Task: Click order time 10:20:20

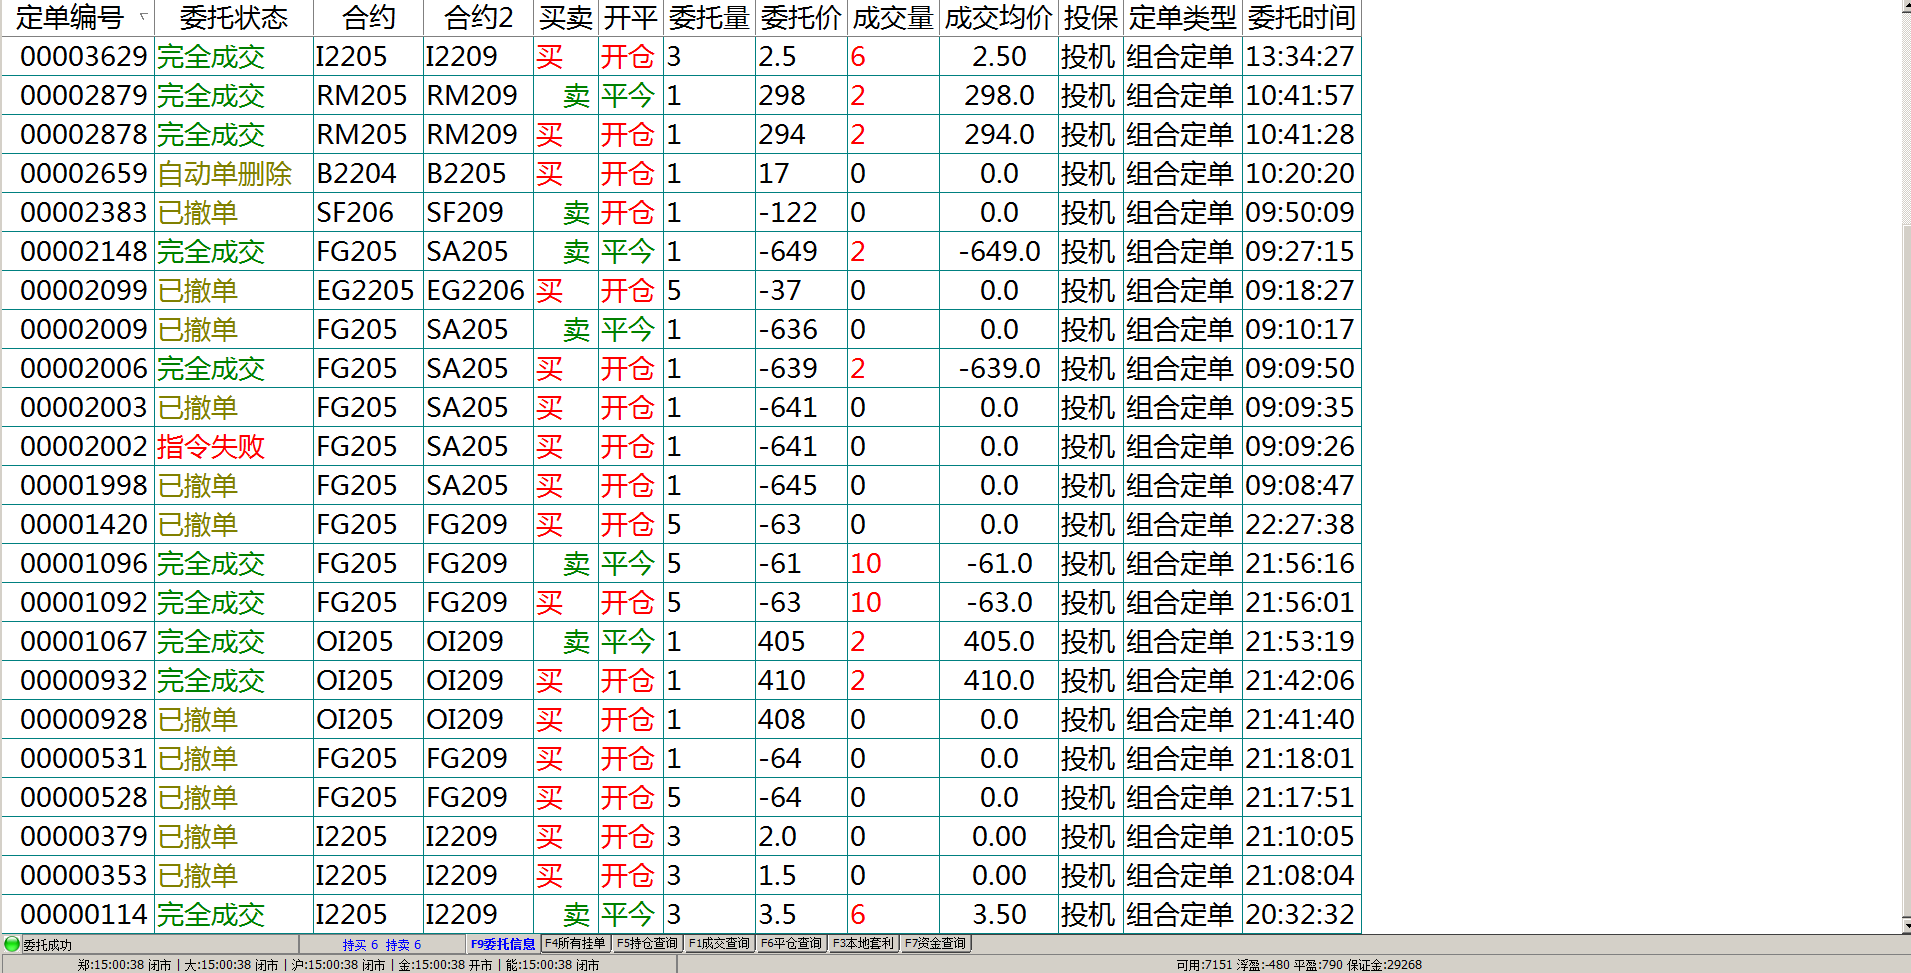Action: [x=1300, y=174]
